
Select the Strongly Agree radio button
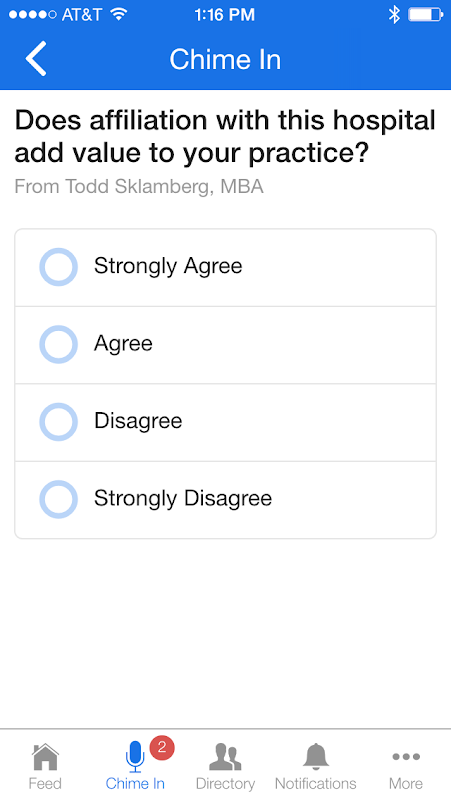coord(59,267)
